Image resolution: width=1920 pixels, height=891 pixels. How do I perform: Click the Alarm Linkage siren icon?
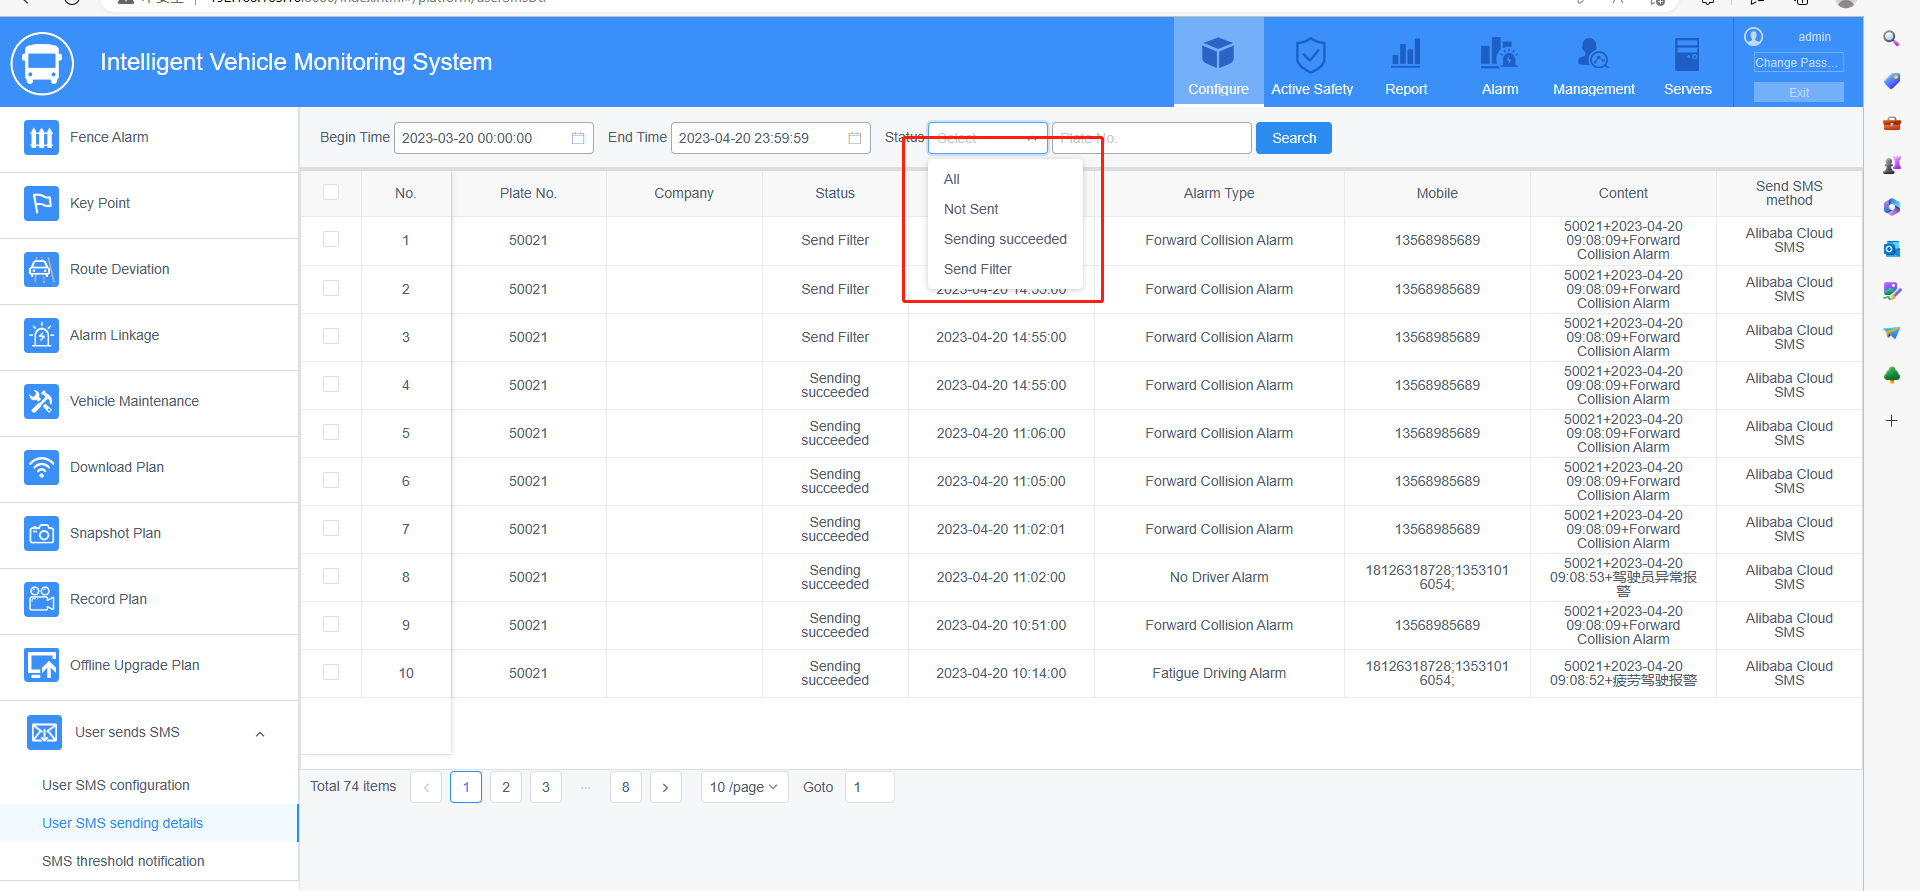[x=41, y=336]
